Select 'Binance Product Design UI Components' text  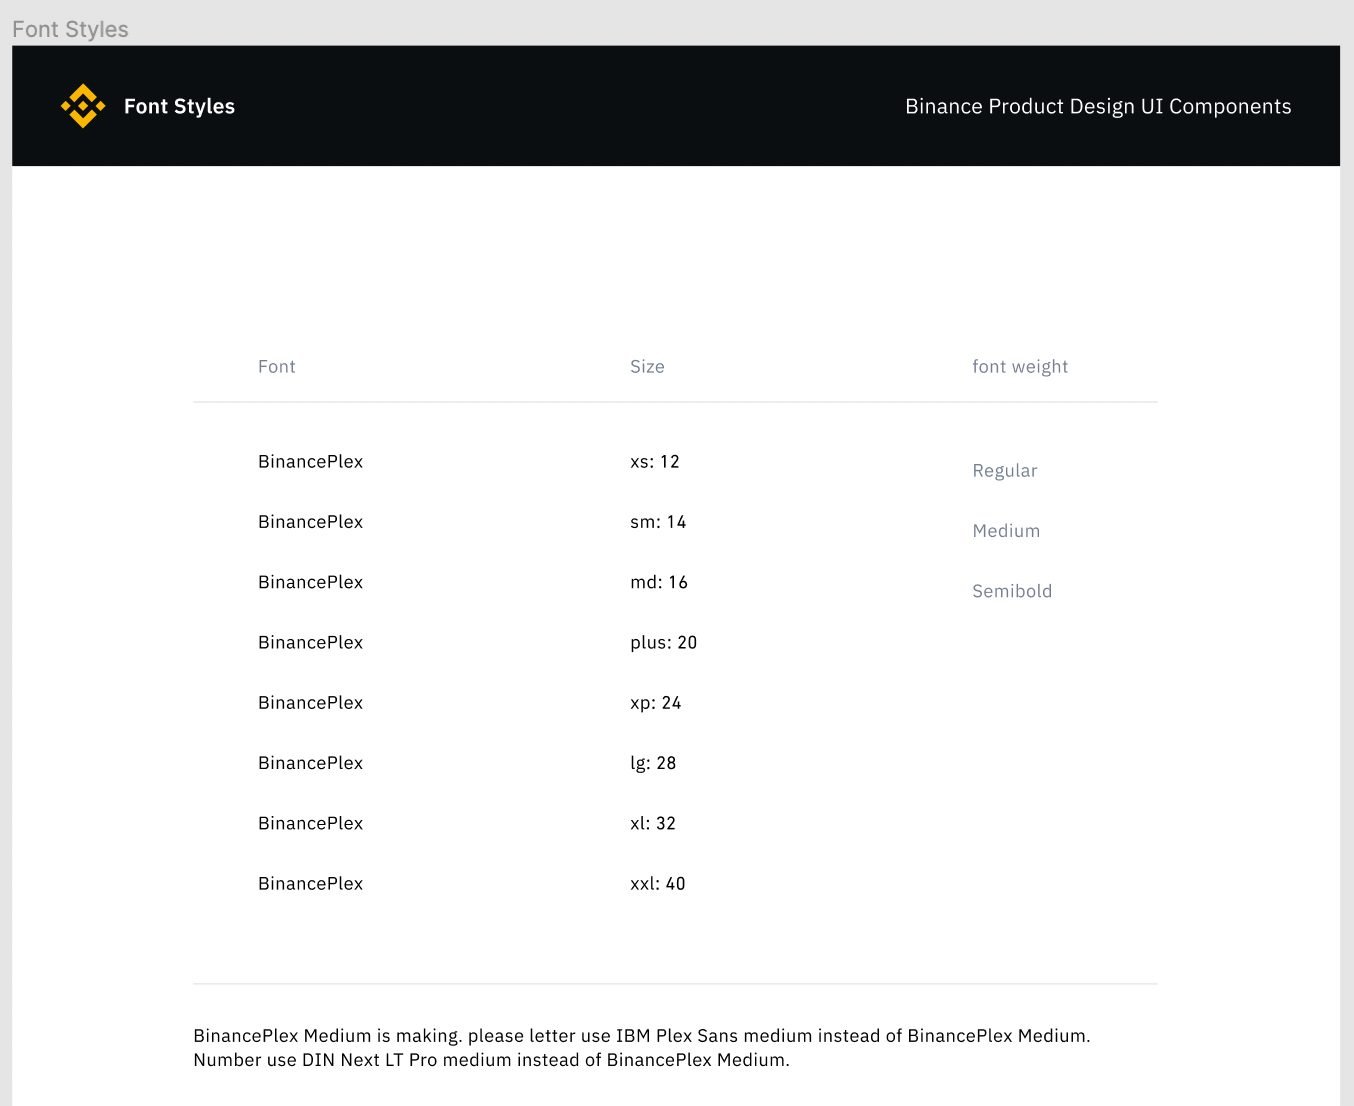tap(1098, 106)
